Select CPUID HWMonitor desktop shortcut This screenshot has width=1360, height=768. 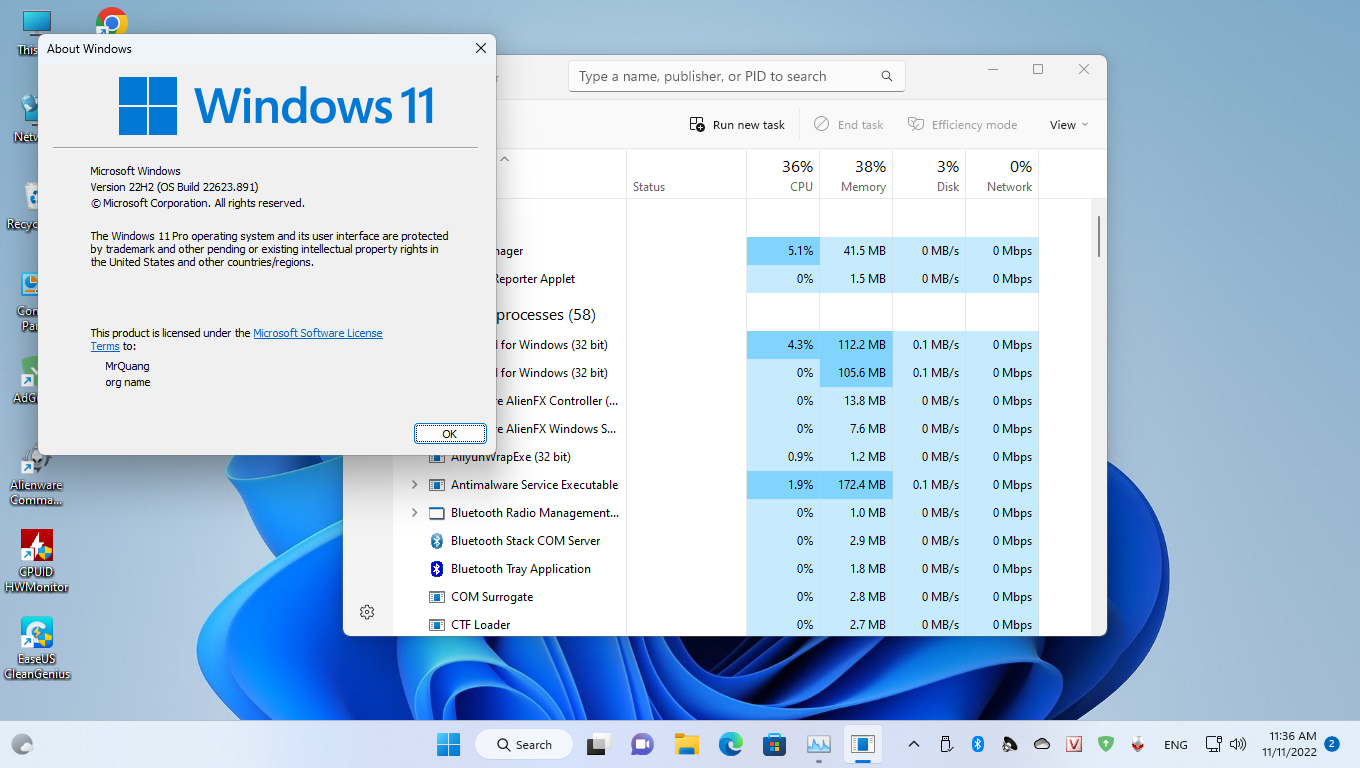pos(37,563)
